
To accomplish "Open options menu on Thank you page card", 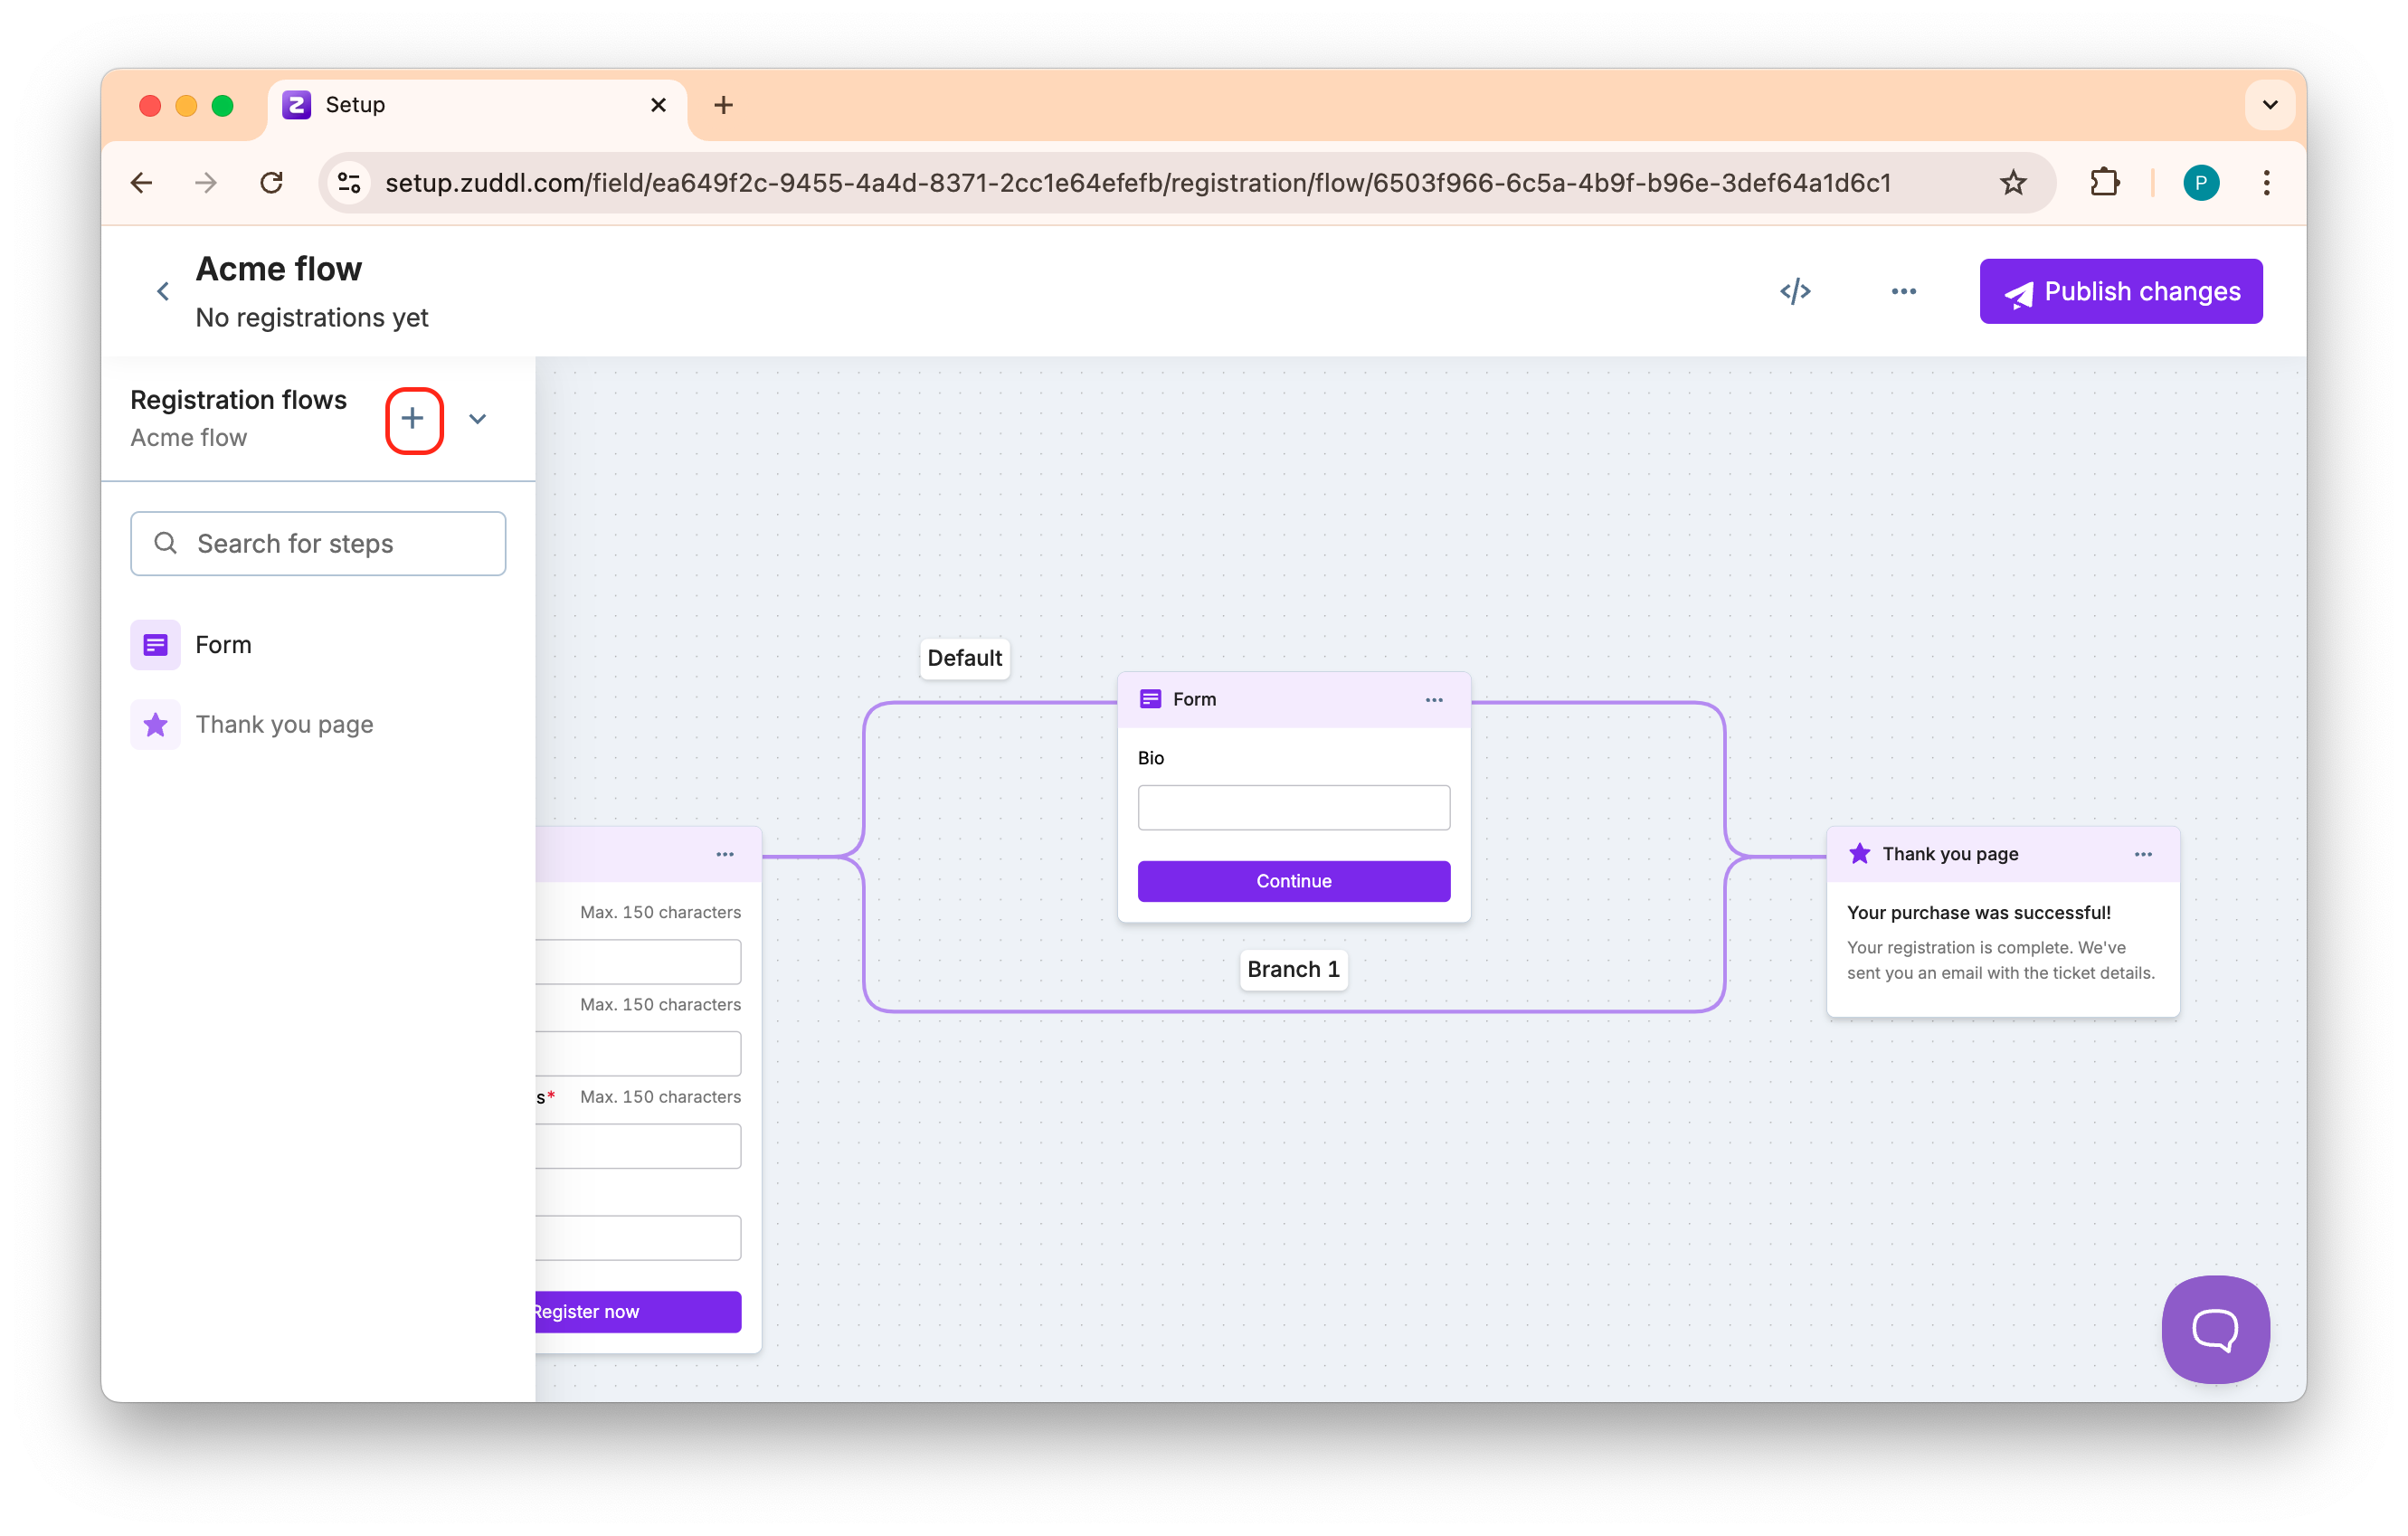I will tap(2143, 854).
